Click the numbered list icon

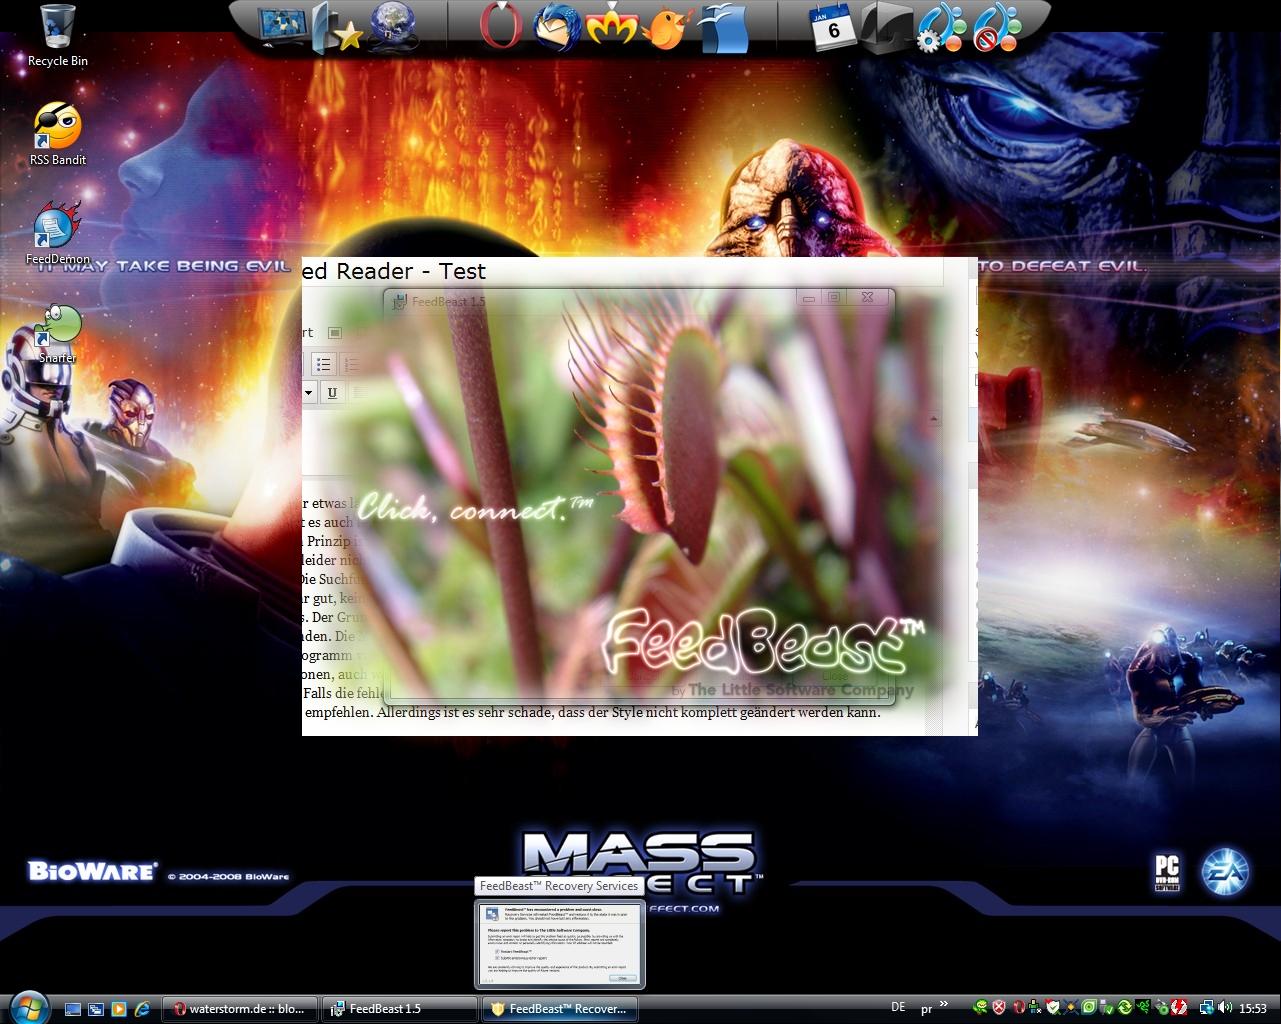point(348,362)
